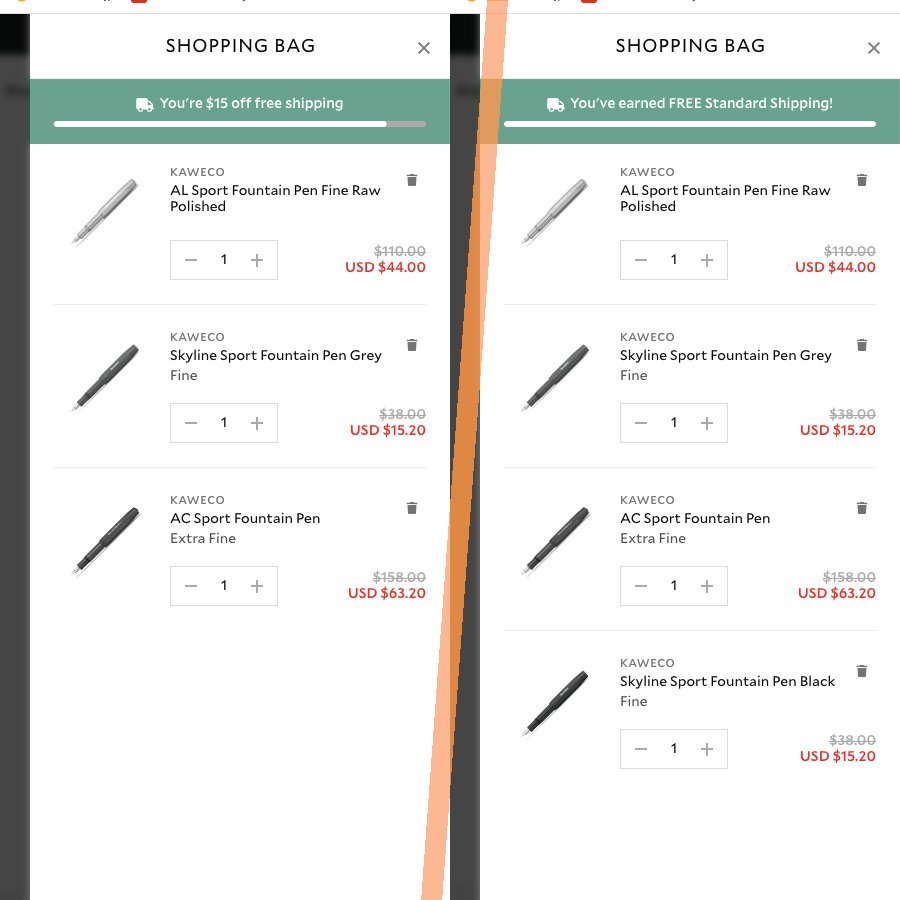Increase AC Sport quantity in the three-item bag

coord(257,586)
